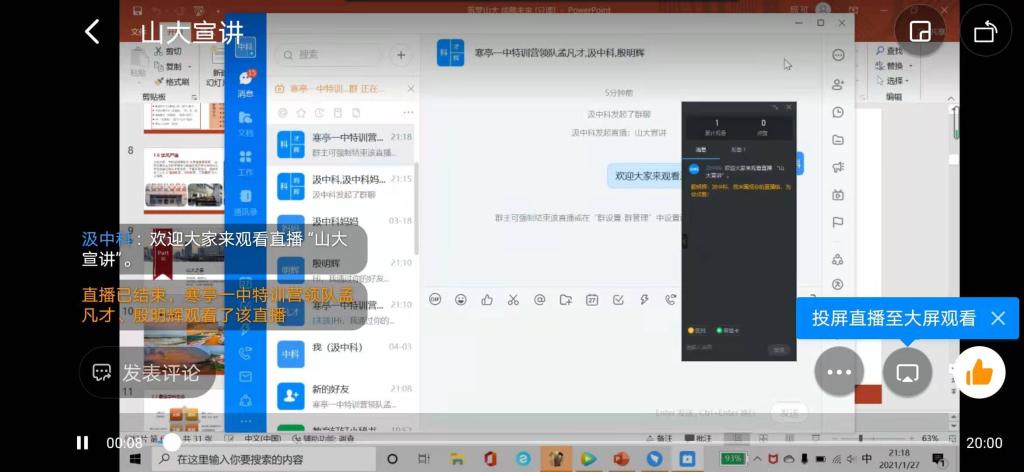Click the scissors screenshot tool in chat toolbar
Screen dimensions: 1024x472
513,300
